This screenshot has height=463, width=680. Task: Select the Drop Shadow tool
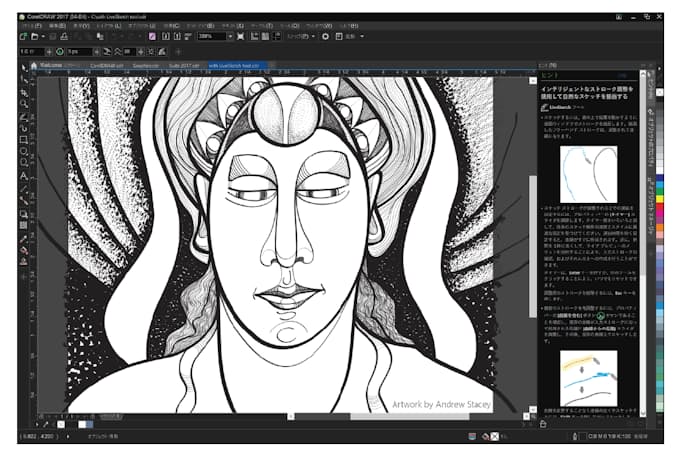[x=24, y=214]
